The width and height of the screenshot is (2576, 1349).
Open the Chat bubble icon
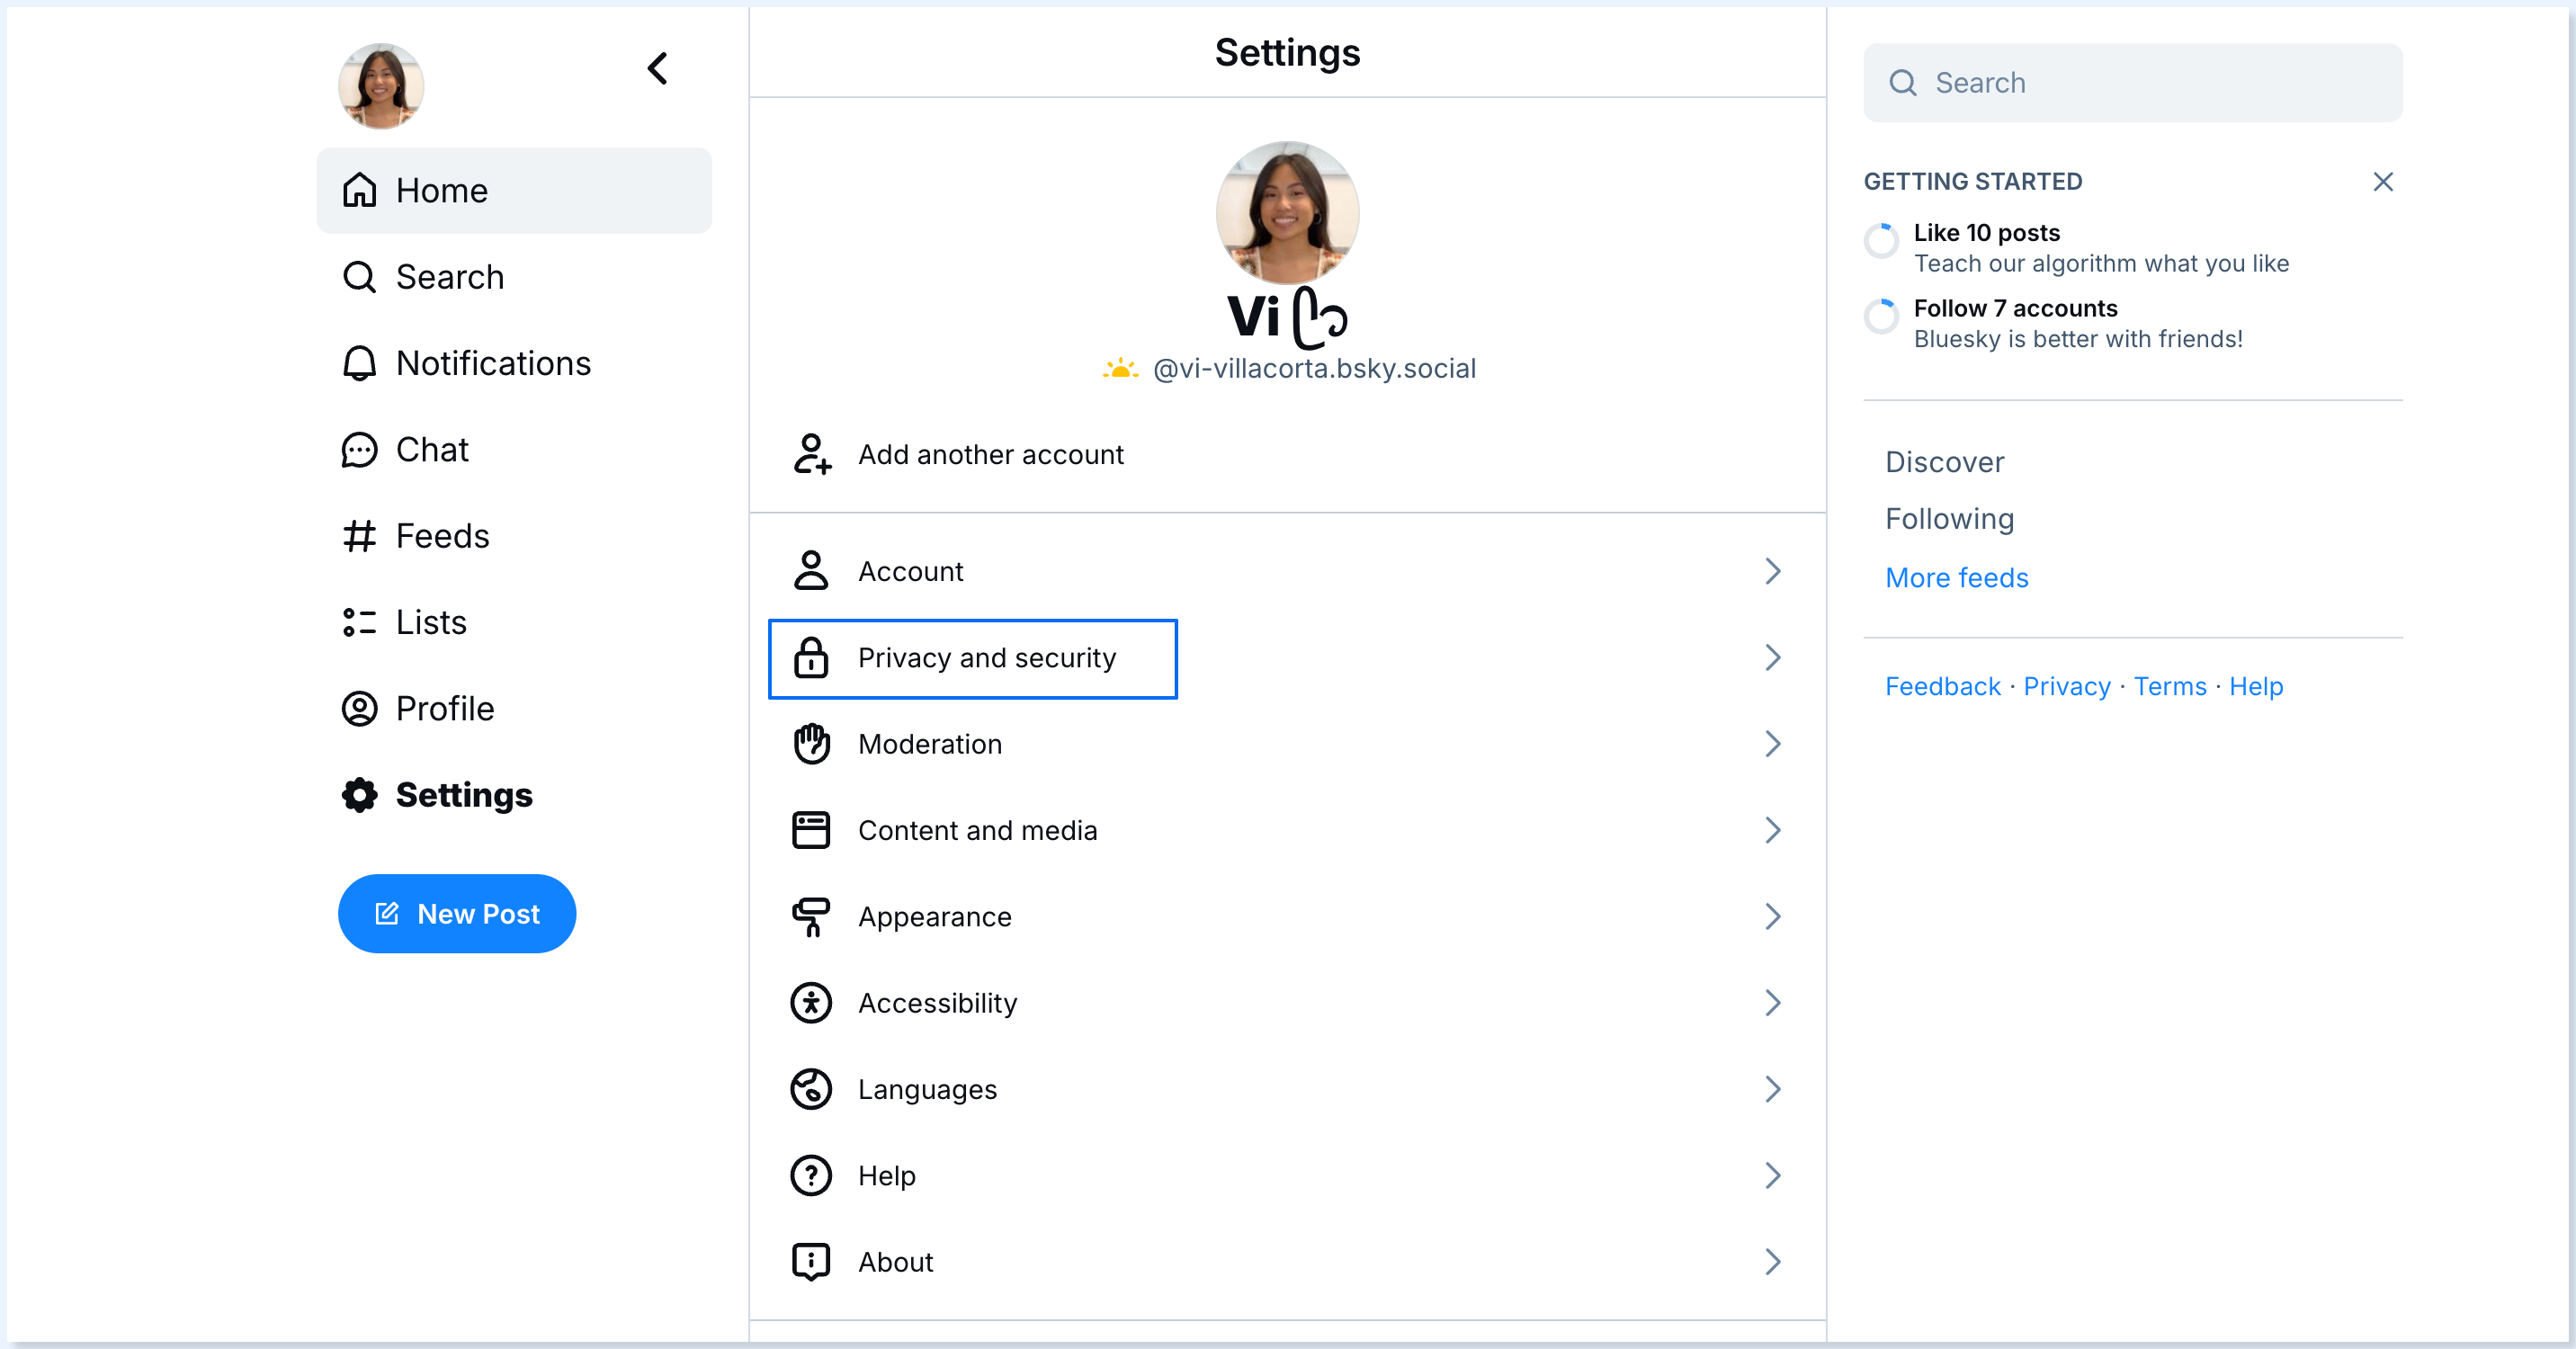(x=359, y=450)
